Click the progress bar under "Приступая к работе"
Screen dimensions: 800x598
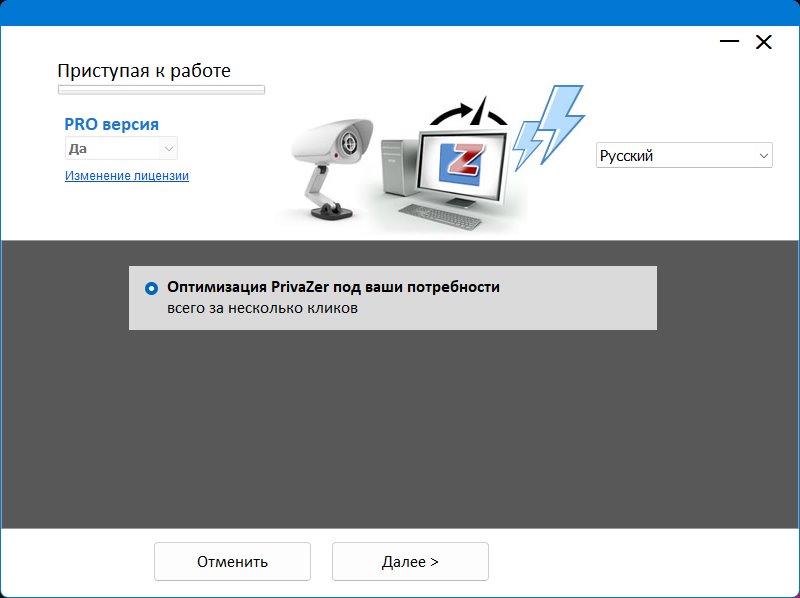161,90
